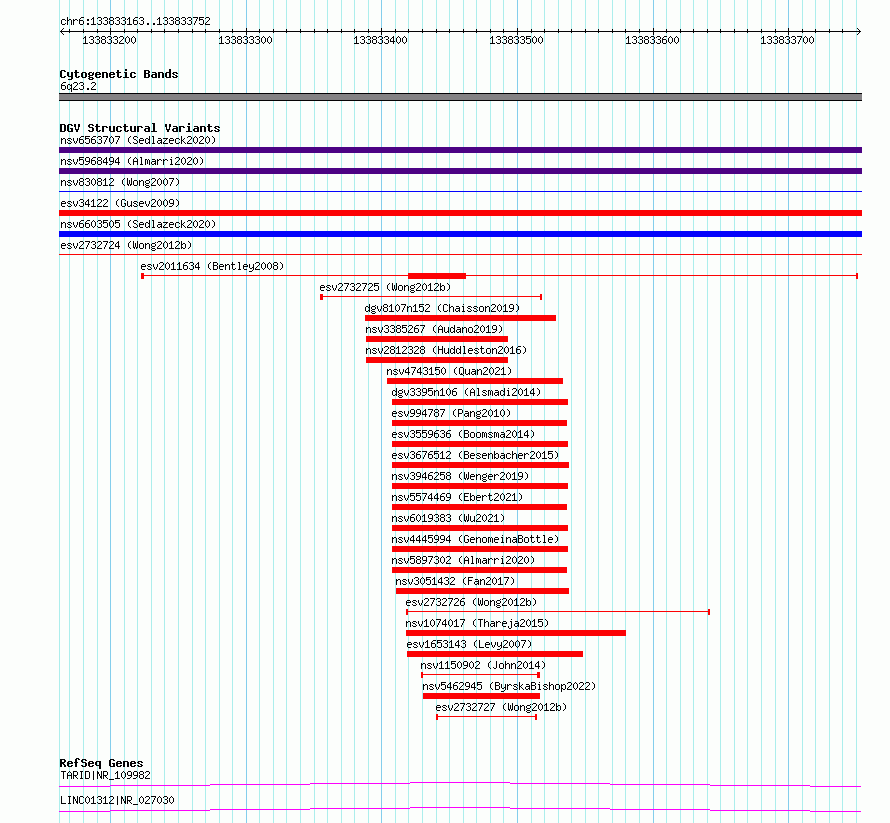Select the gray 6q23.2 band bar
This screenshot has width=890, height=823.
click(x=460, y=97)
